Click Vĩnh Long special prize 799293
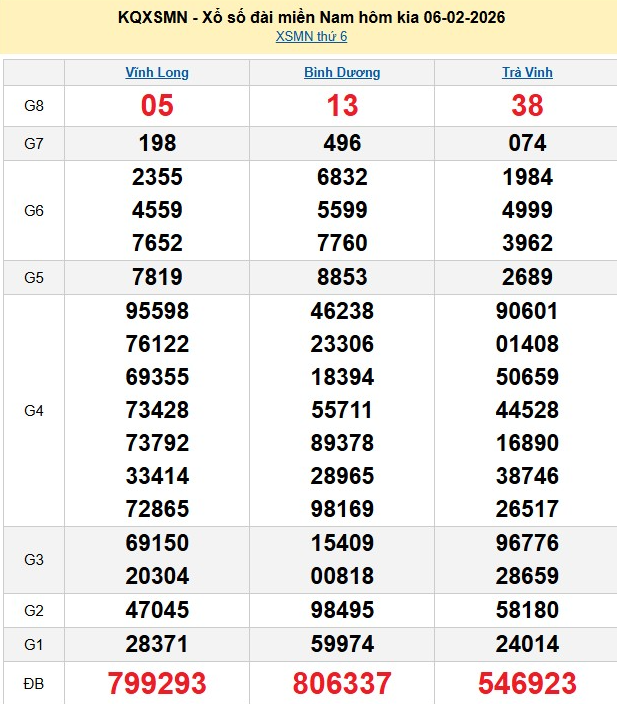617x704 pixels. click(157, 683)
